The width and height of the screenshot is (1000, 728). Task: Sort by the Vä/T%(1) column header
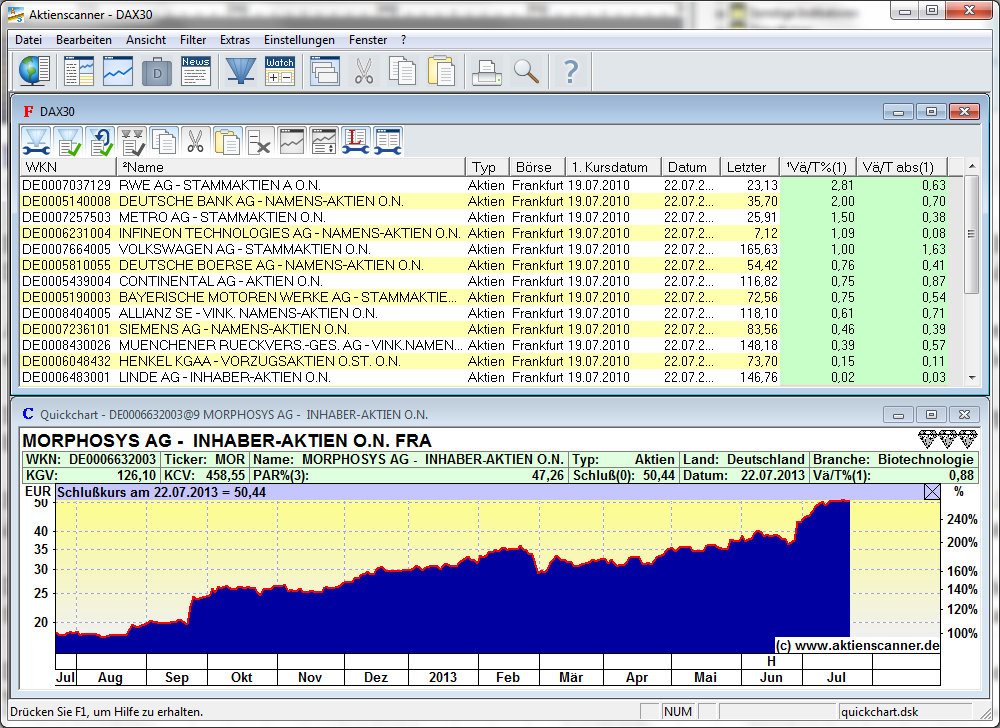pos(817,167)
